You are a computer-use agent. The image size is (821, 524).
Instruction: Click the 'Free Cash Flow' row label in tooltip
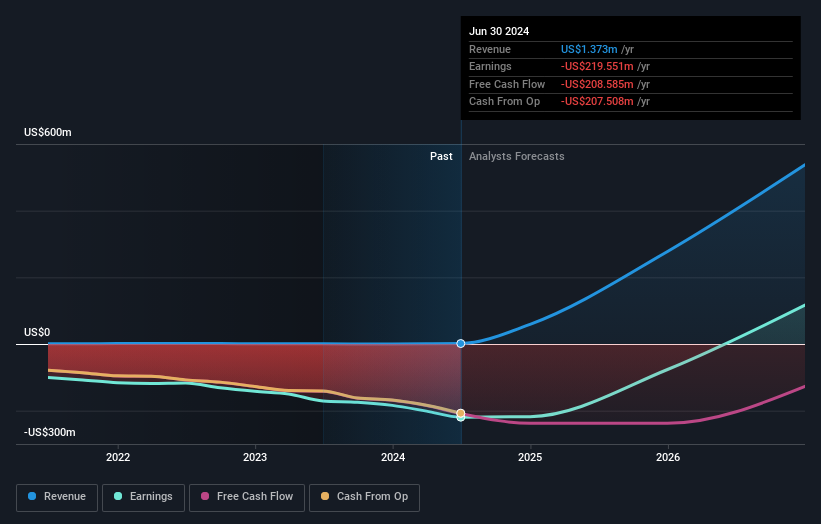point(507,84)
